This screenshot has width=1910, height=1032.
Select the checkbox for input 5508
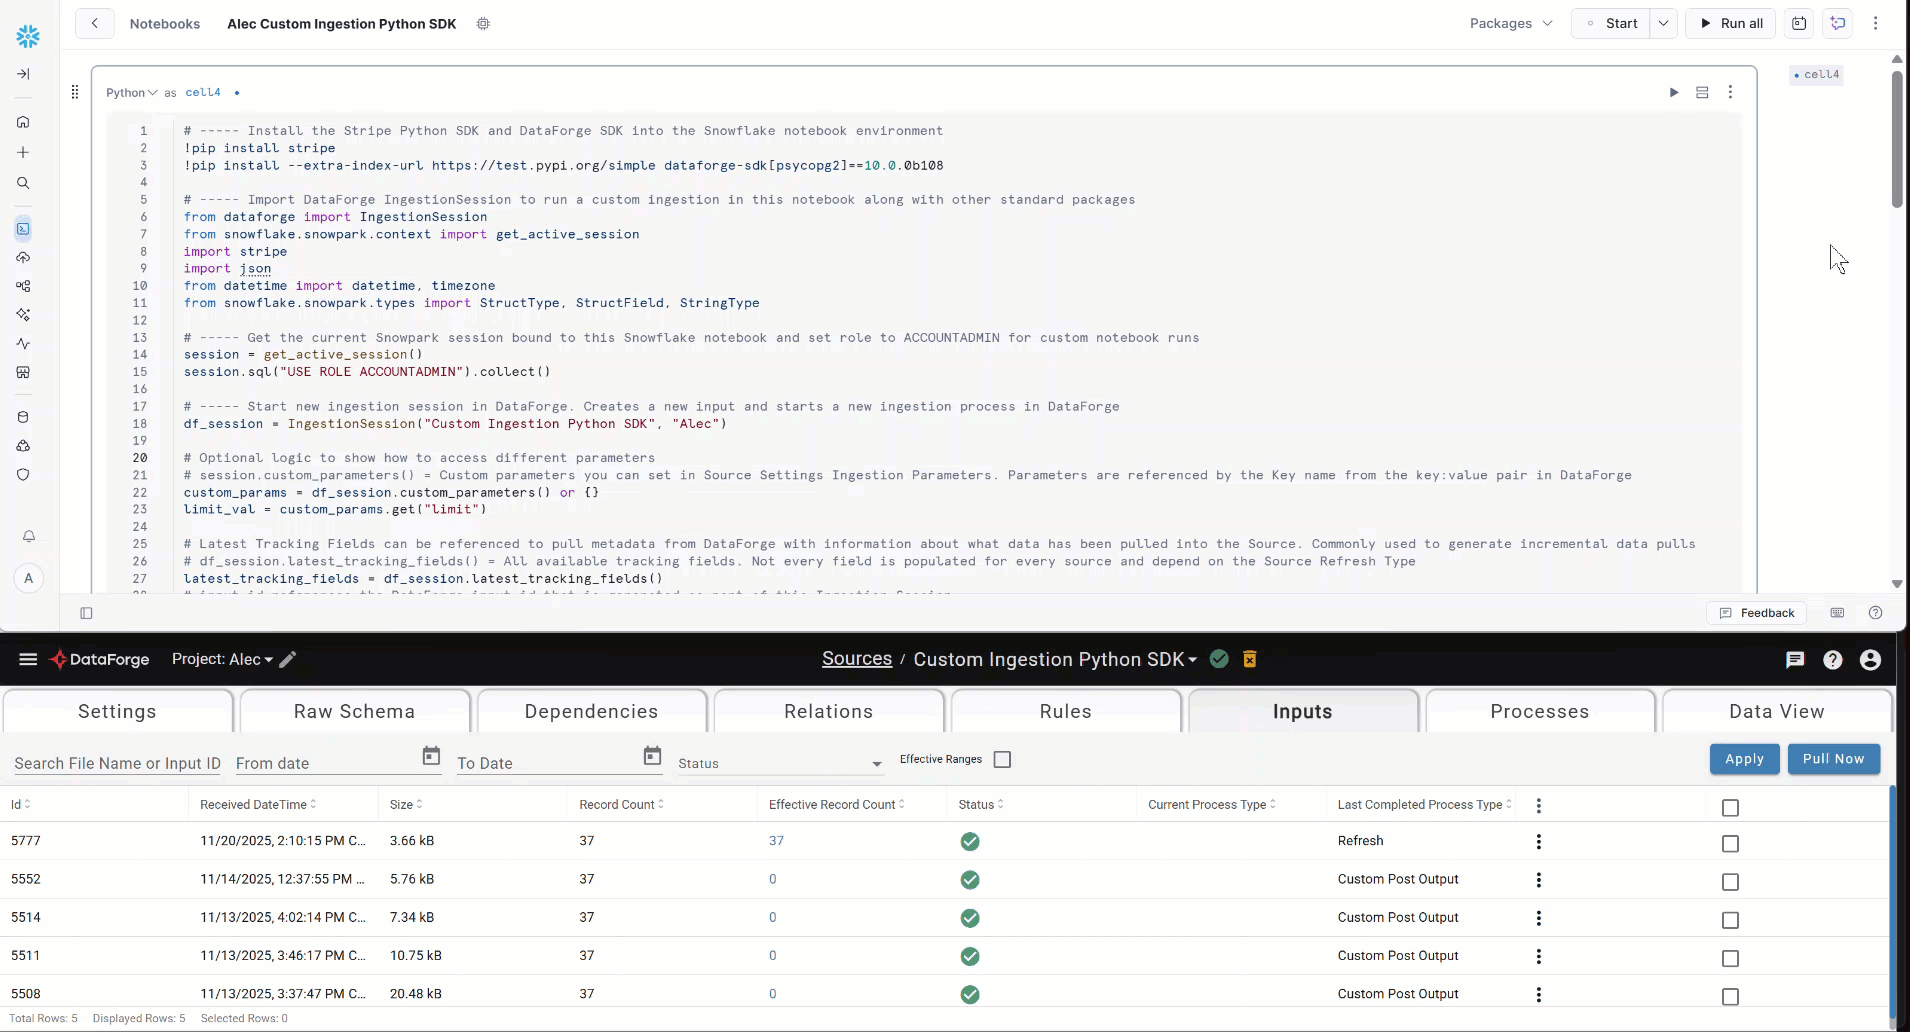point(1731,997)
